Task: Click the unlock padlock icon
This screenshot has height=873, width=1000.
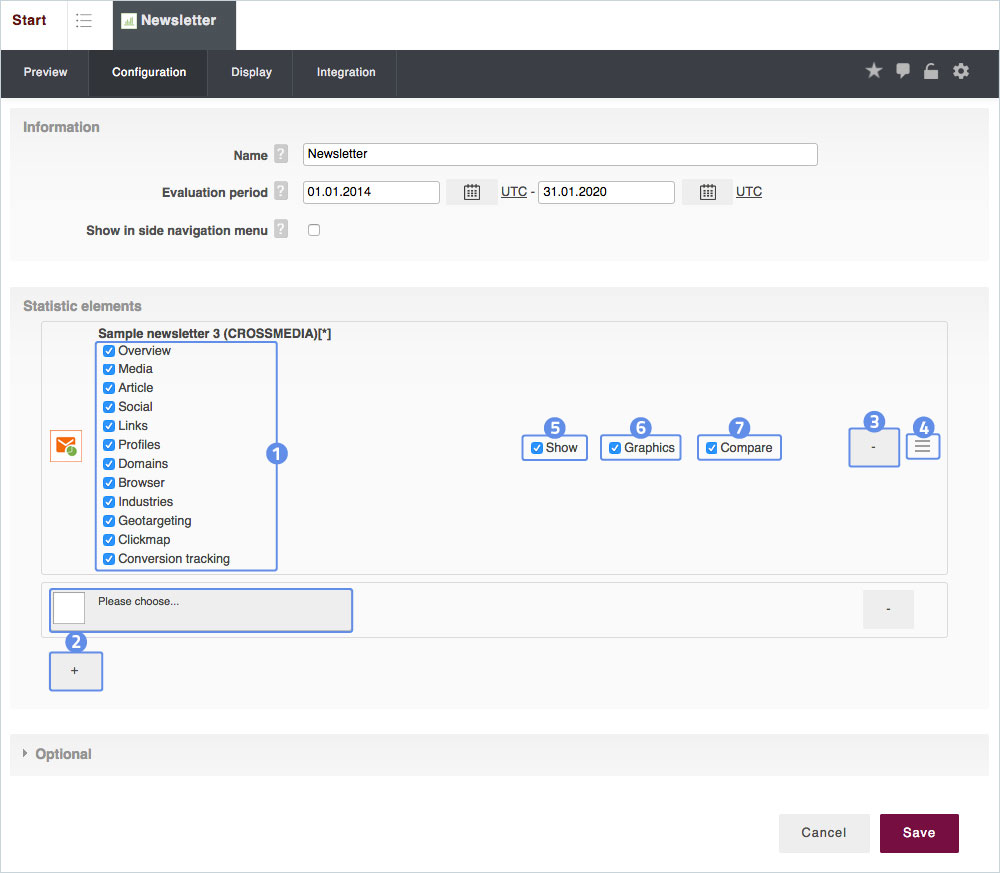Action: coord(931,71)
